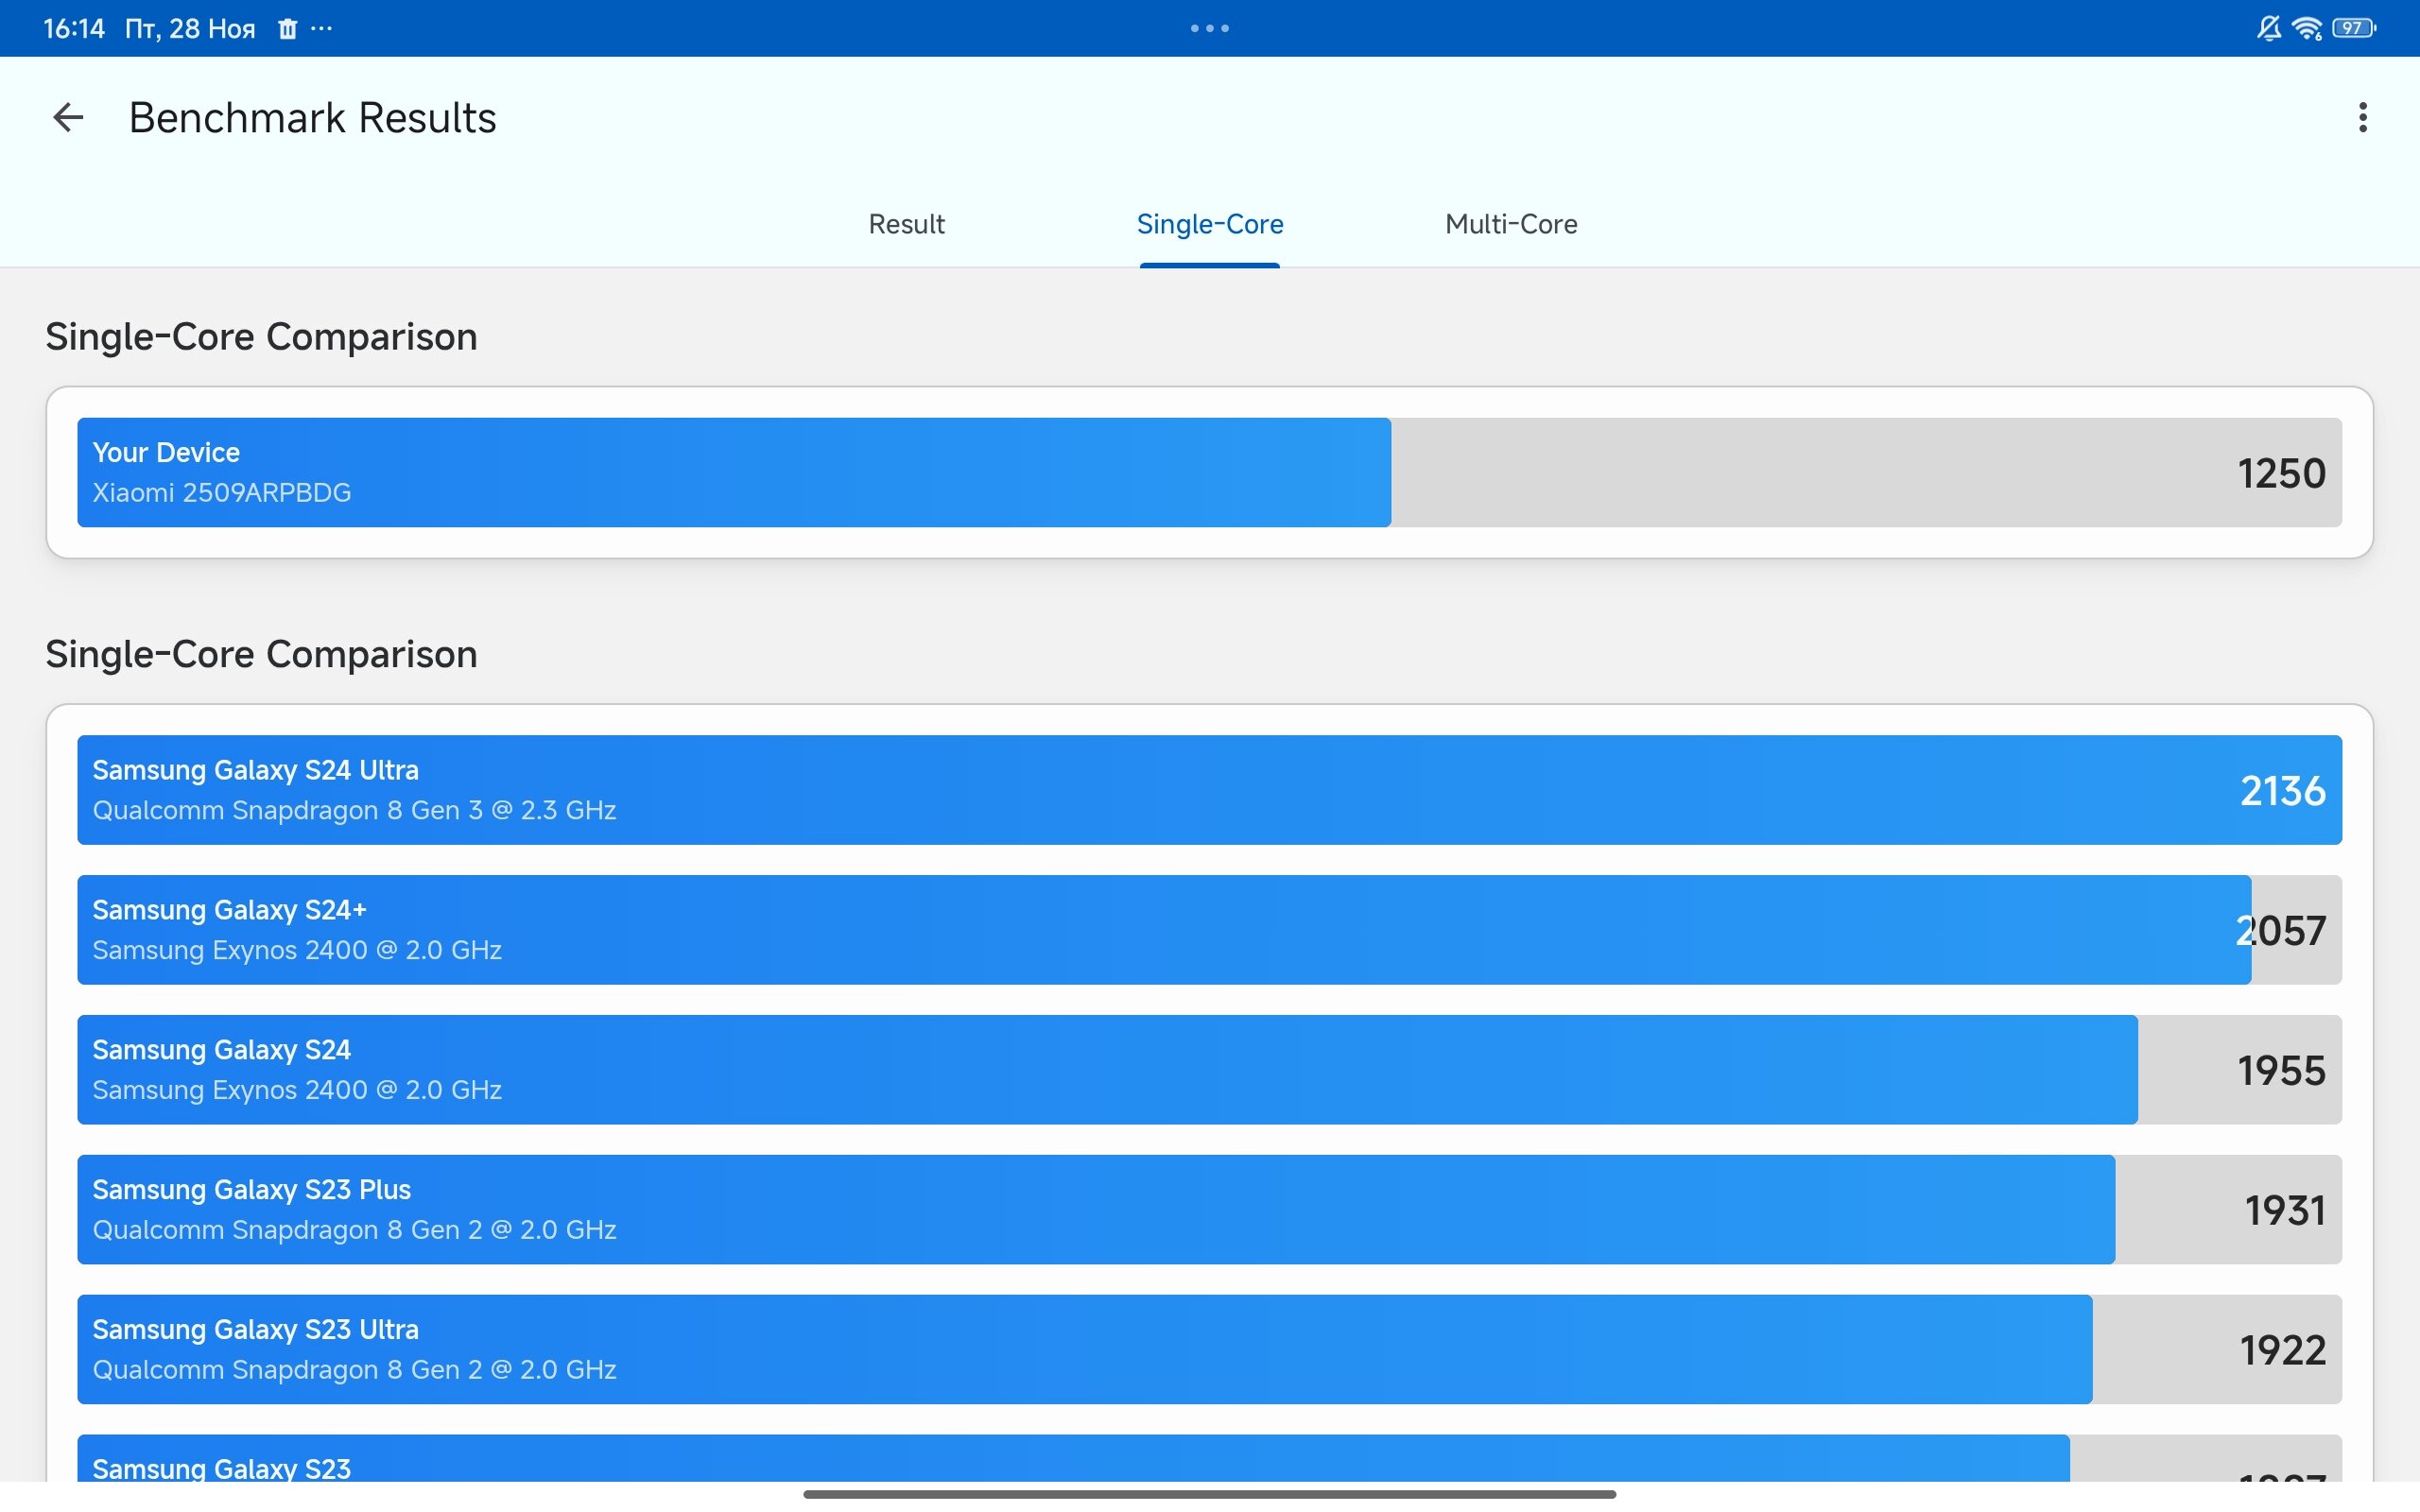Screen dimensions: 2420x1512
Task: Tap the trash icon in status bar
Action: (287, 29)
